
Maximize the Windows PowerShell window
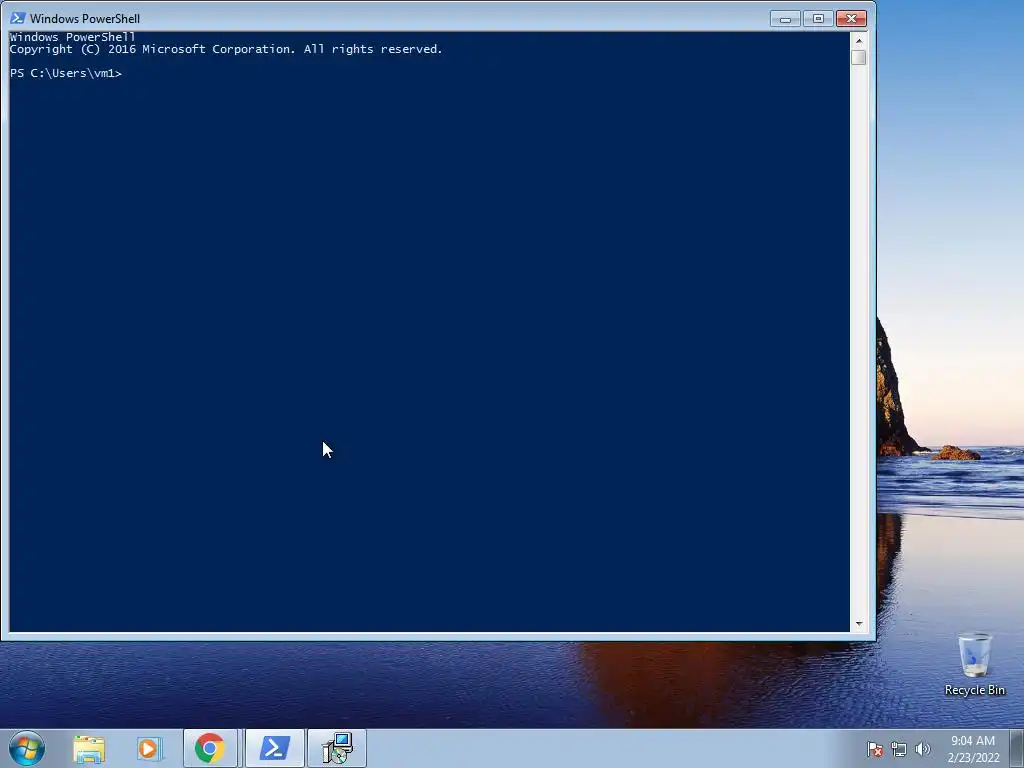pos(818,19)
